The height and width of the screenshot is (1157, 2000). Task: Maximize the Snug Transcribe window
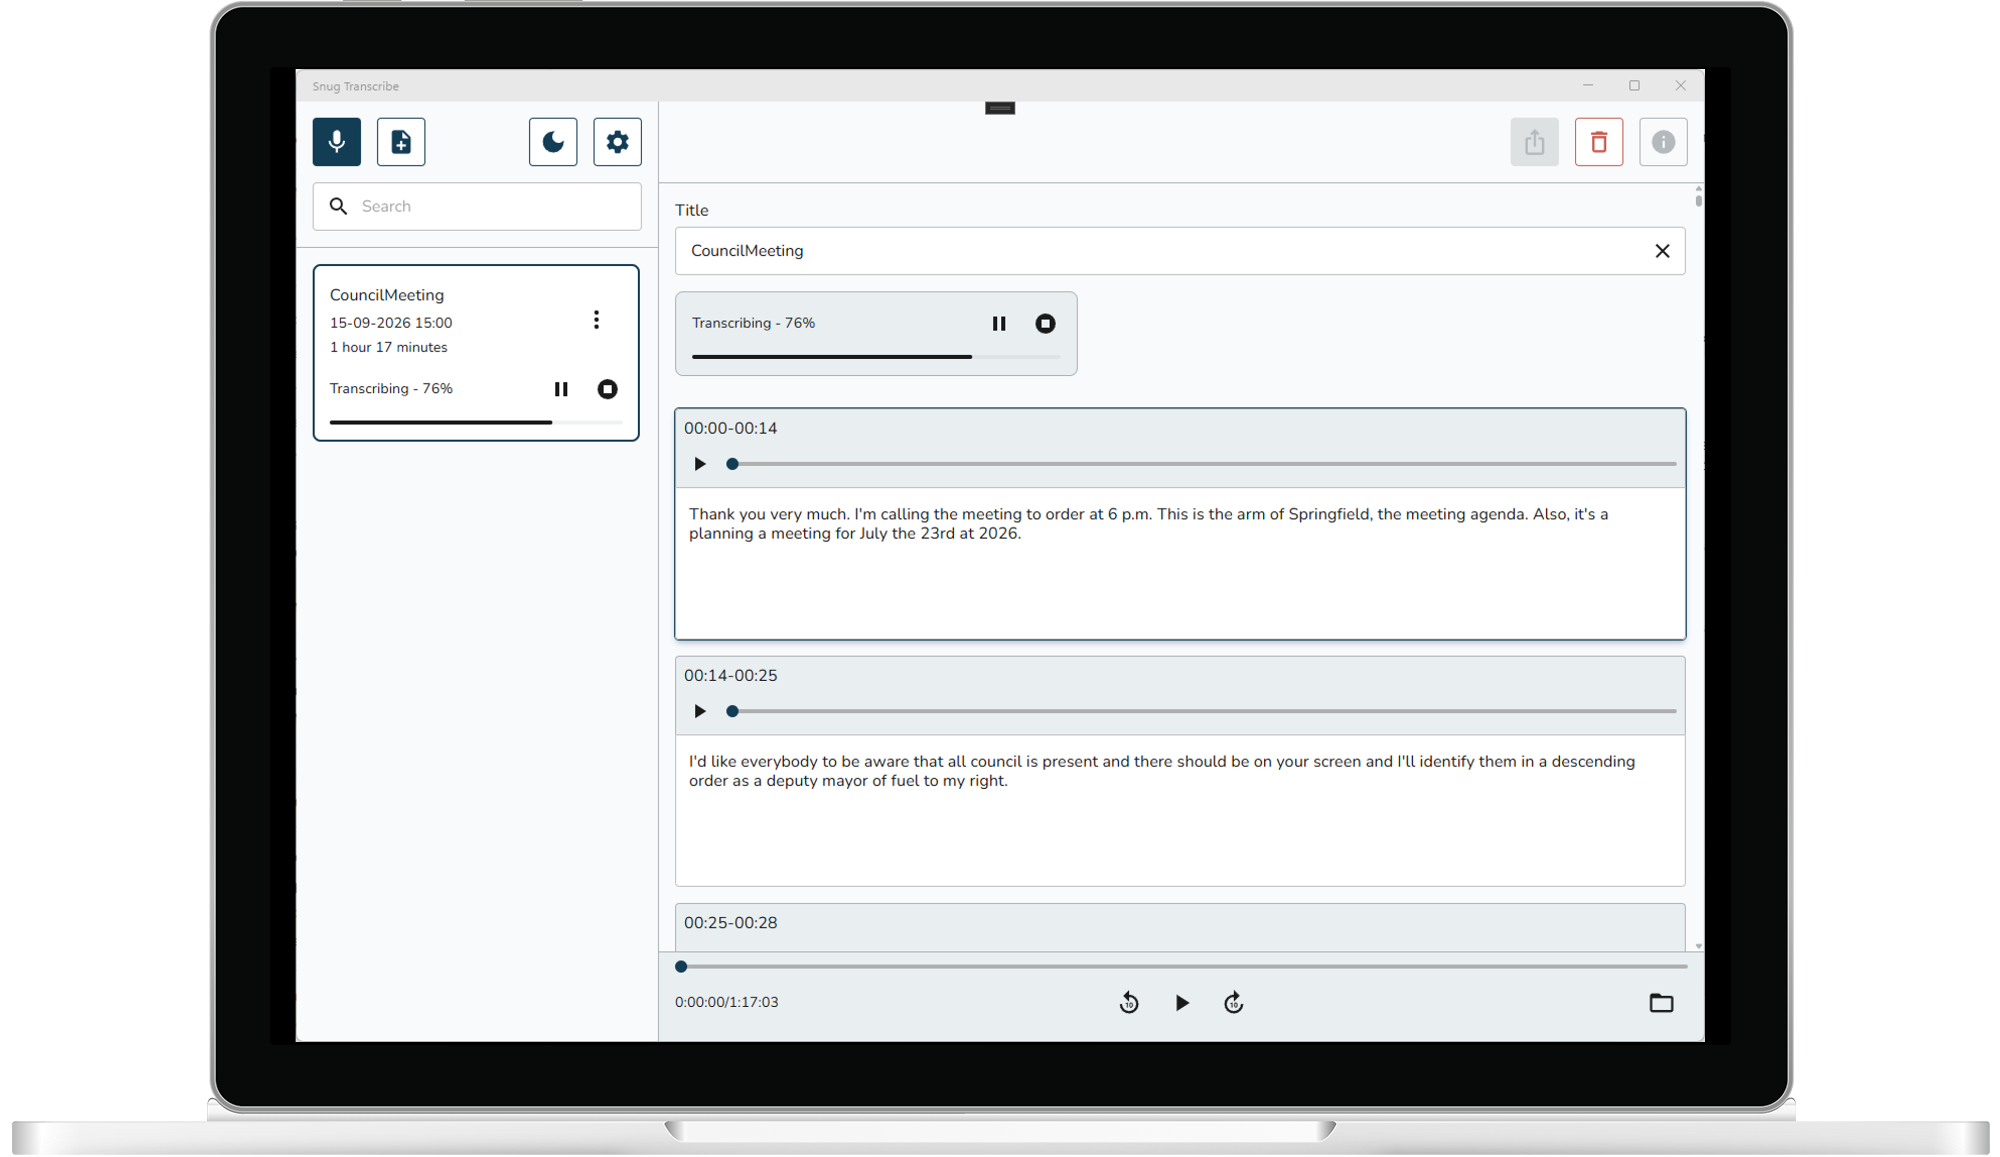[x=1634, y=86]
